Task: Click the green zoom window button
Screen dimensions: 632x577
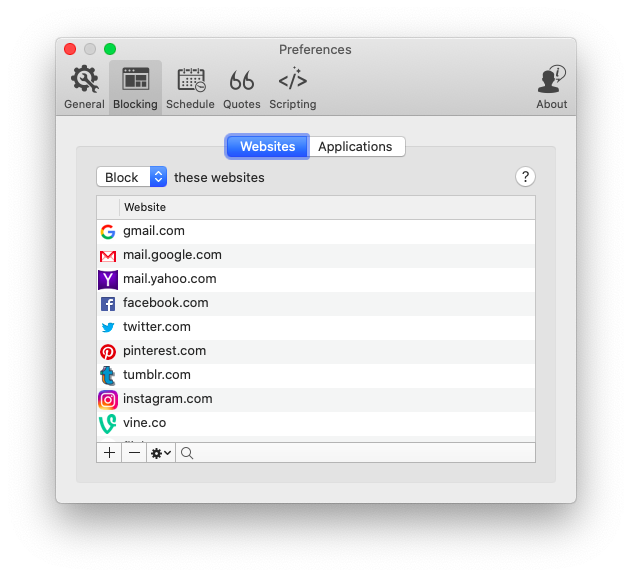Action: [x=110, y=49]
